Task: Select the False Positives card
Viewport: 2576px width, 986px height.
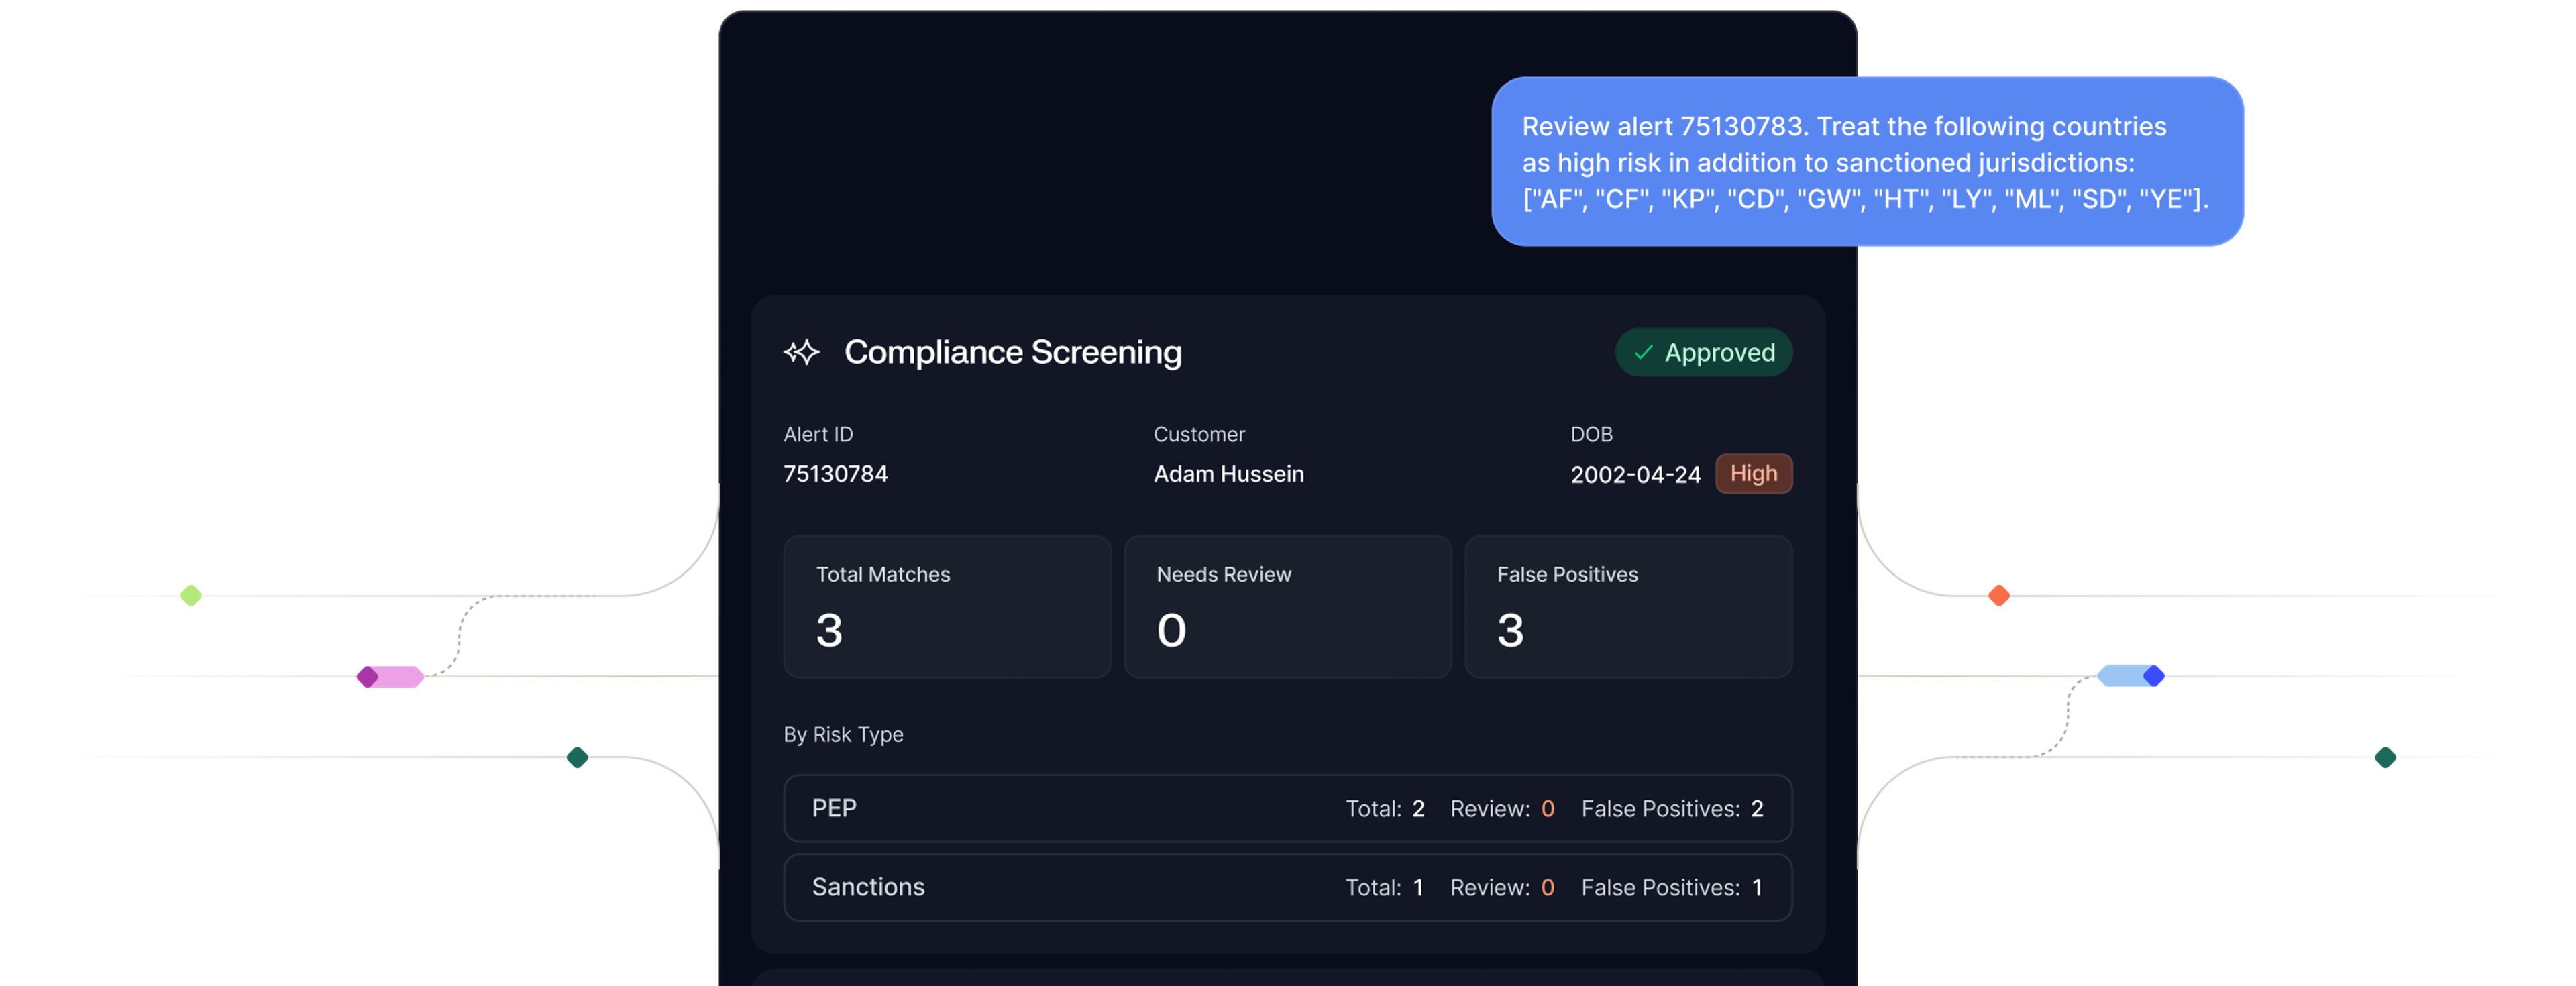Action: coord(1628,606)
